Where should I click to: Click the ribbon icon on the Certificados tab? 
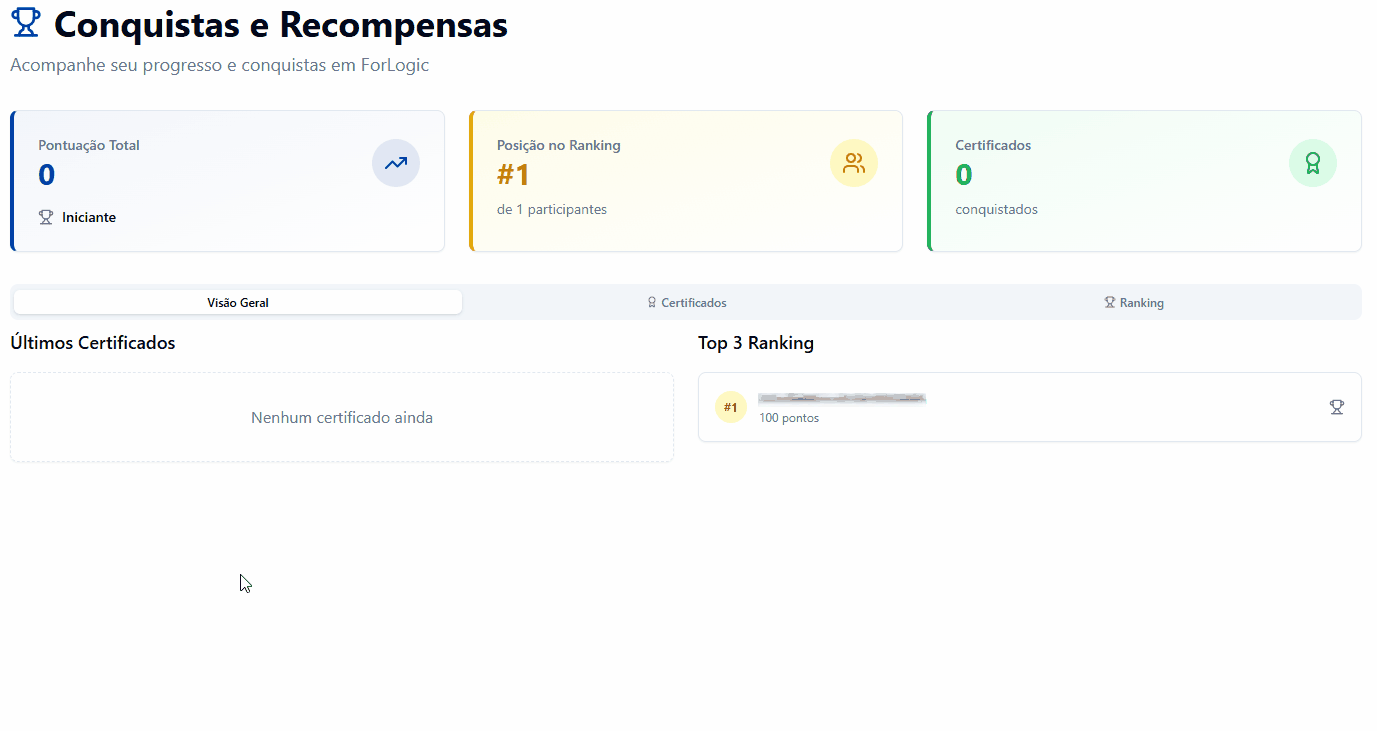[652, 303]
